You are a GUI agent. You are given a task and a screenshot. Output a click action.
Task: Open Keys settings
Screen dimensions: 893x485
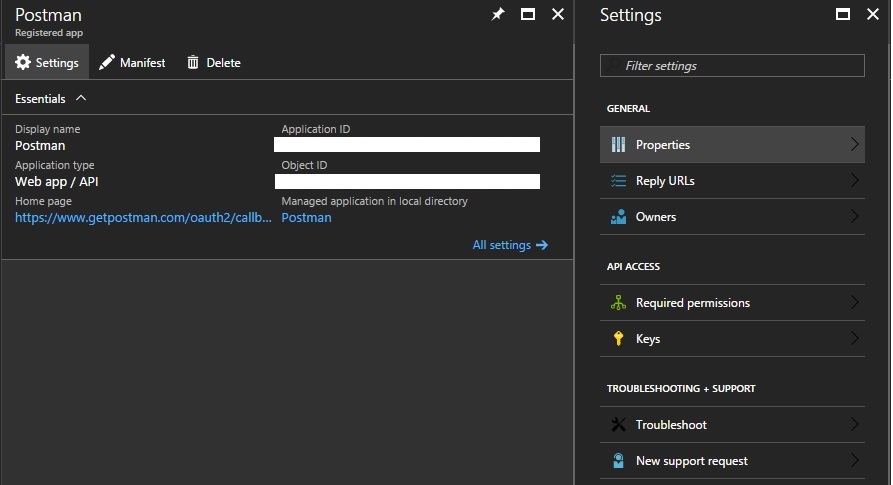(732, 338)
